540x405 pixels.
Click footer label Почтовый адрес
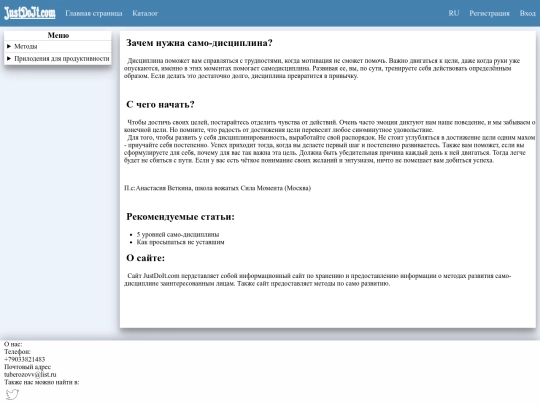click(28, 367)
